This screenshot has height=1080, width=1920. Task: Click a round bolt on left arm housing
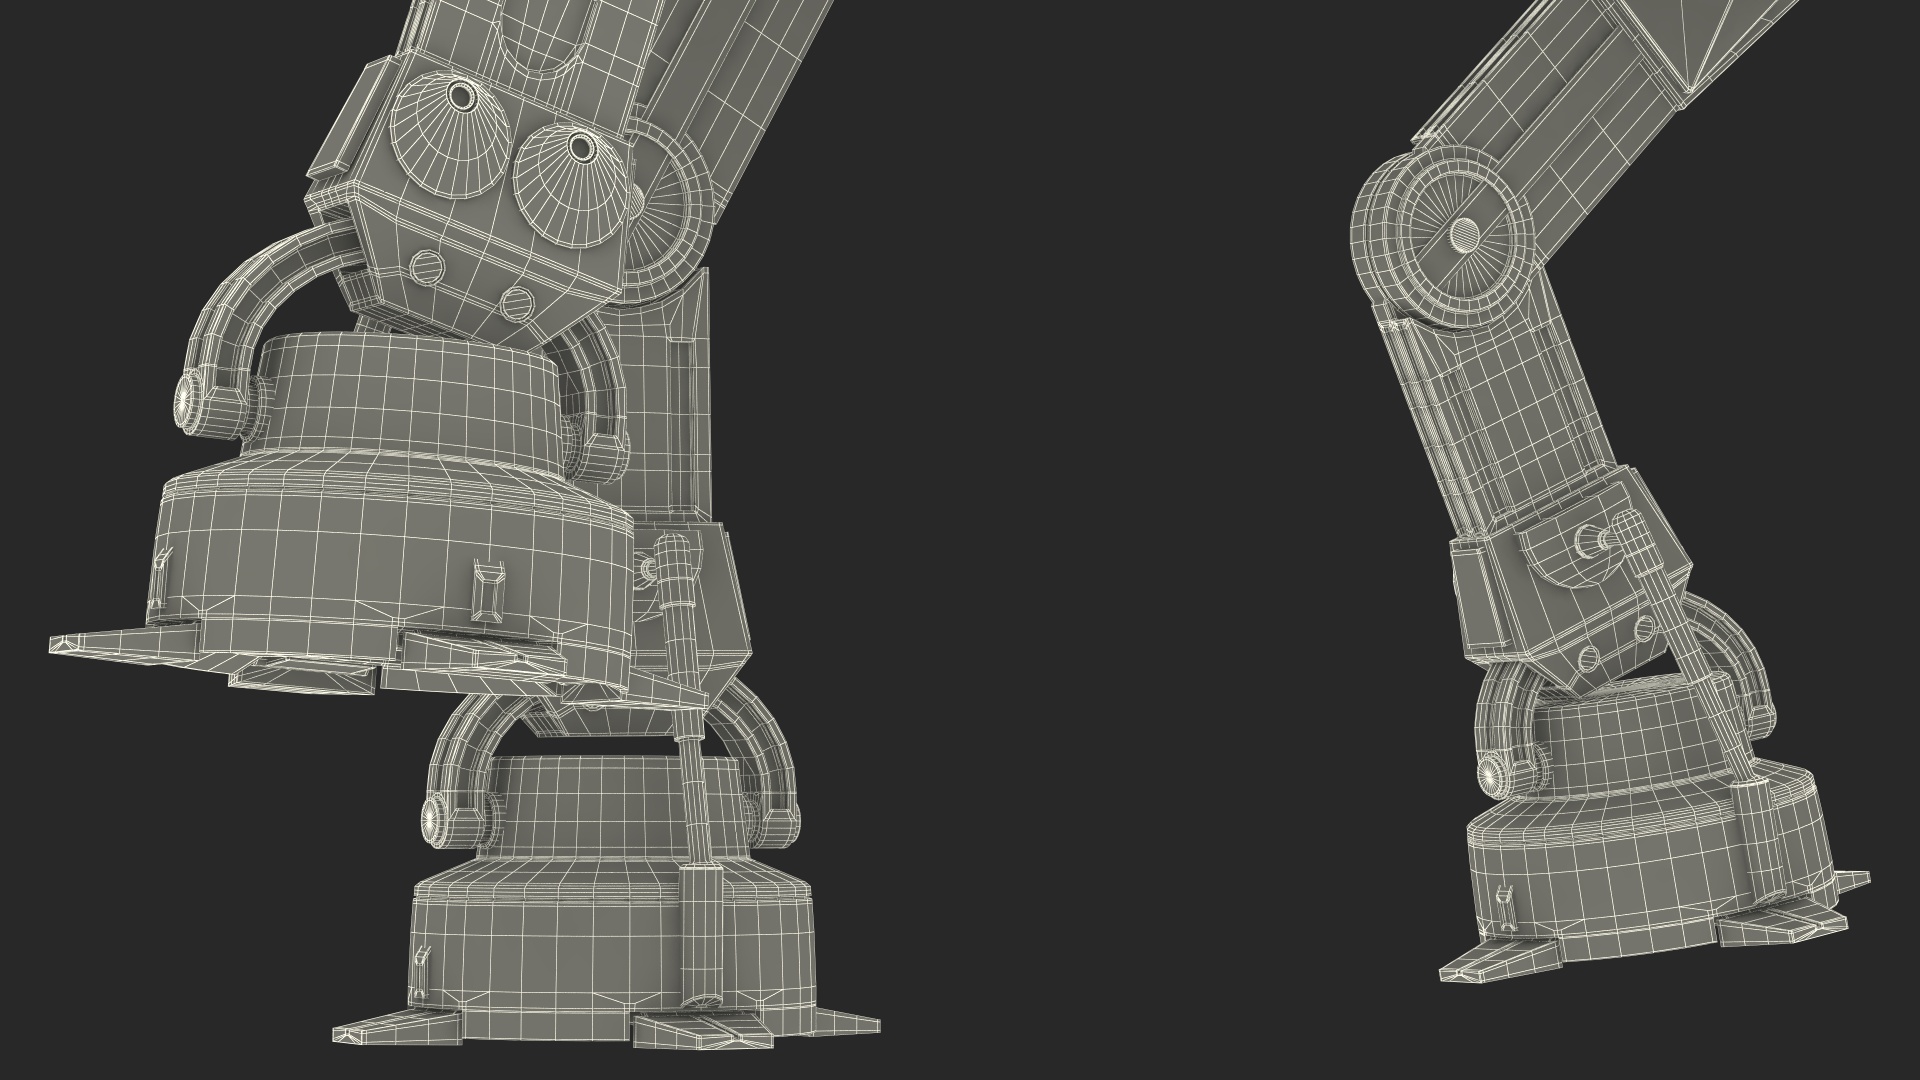click(426, 267)
